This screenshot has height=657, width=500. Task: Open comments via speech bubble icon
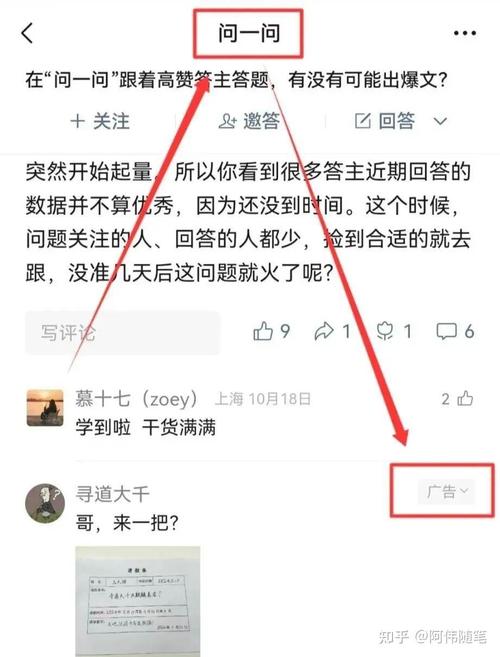coord(446,331)
